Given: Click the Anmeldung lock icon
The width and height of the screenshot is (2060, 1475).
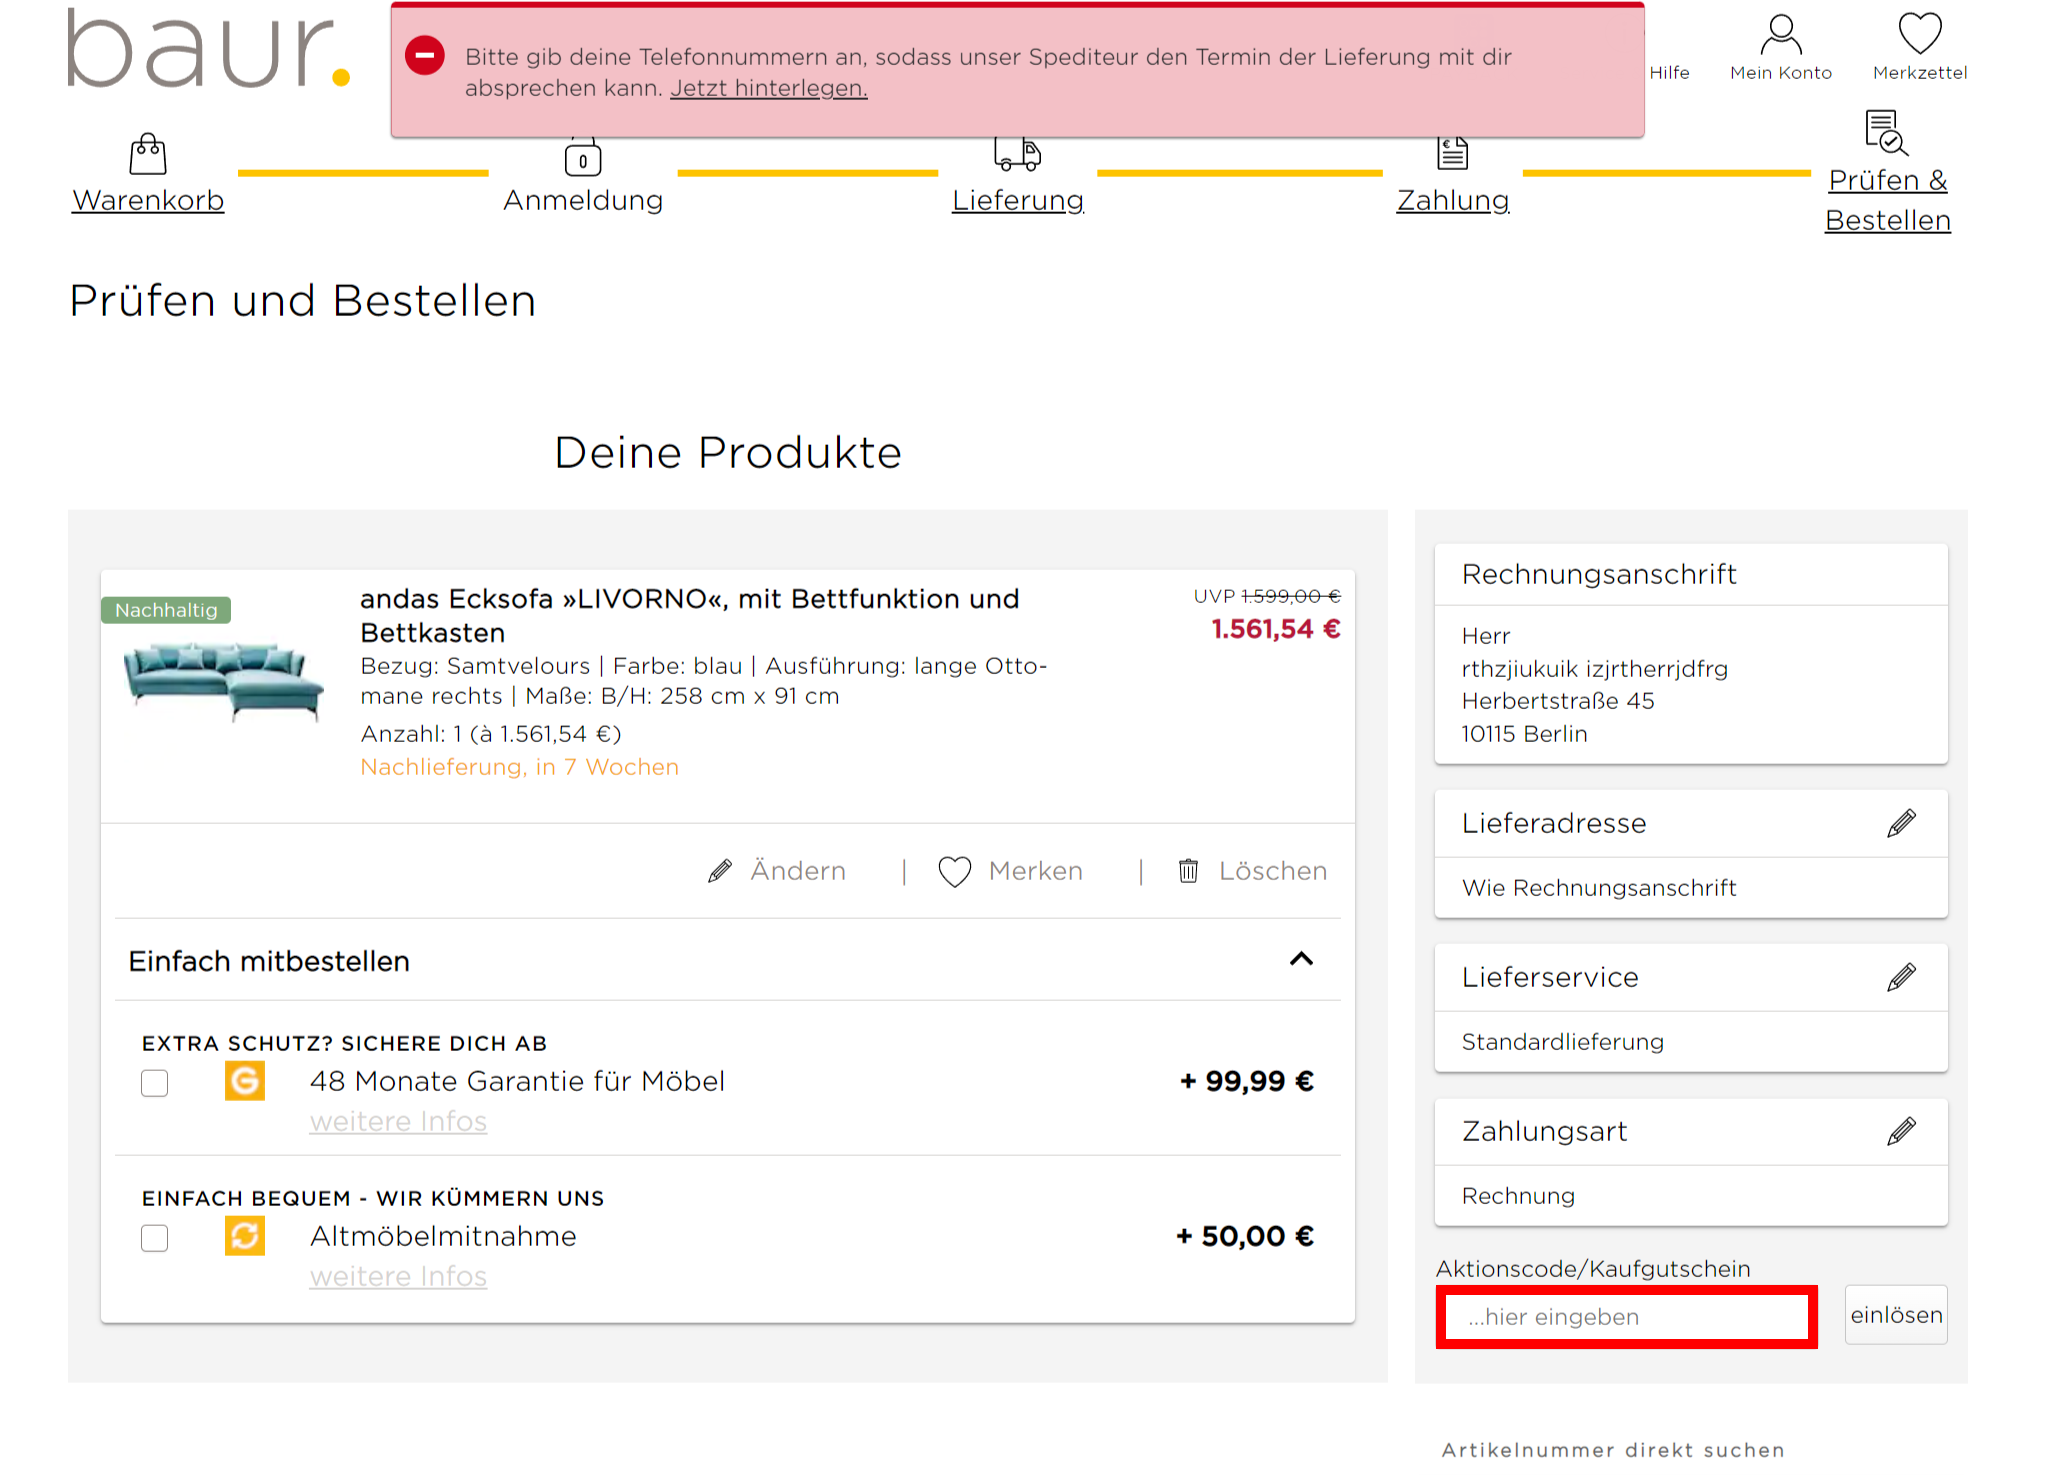Looking at the screenshot, I should [x=583, y=158].
